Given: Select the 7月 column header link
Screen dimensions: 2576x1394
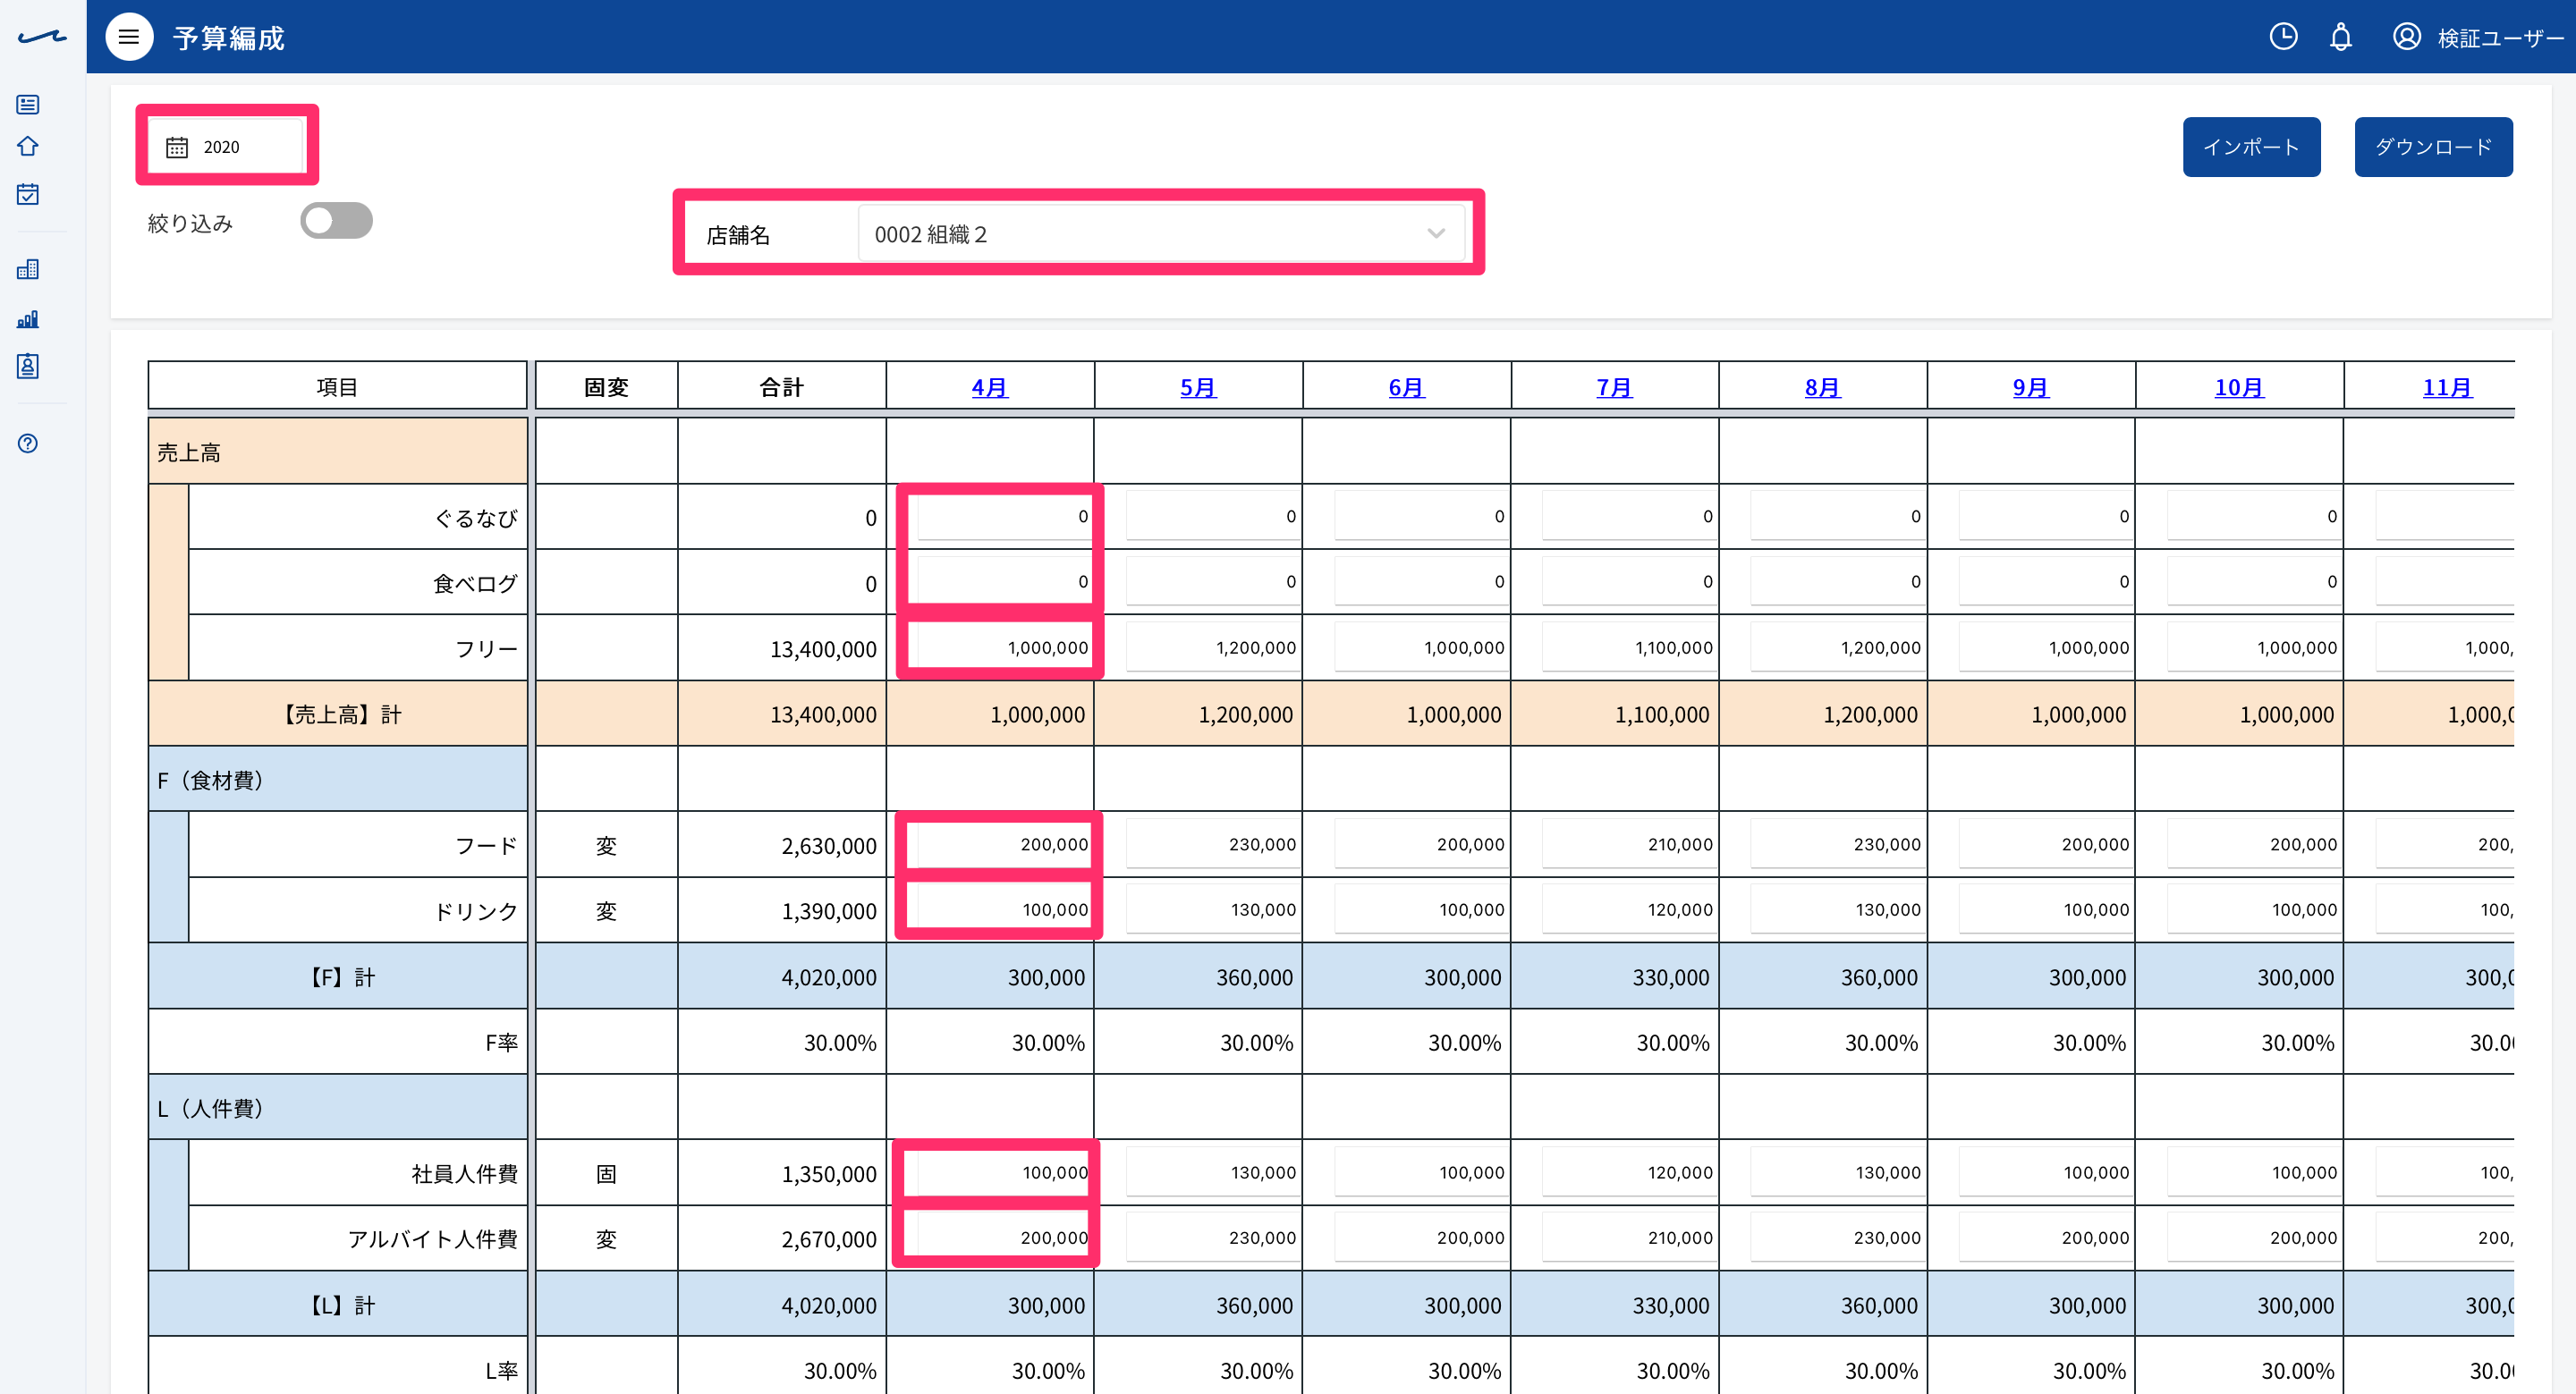Looking at the screenshot, I should (1614, 387).
